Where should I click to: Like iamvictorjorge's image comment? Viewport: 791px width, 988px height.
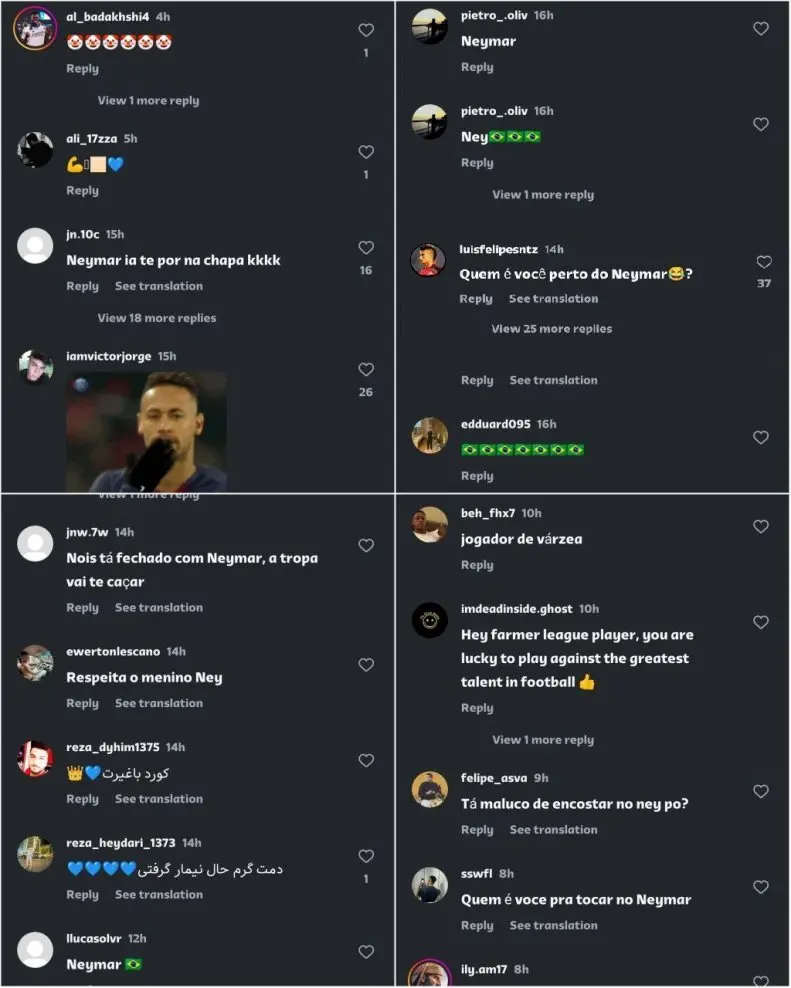pyautogui.click(x=366, y=369)
